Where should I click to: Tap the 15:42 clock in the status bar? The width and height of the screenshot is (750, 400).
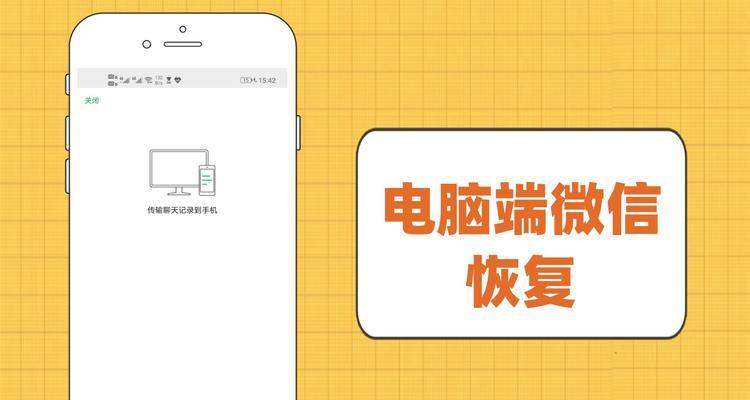coord(267,80)
